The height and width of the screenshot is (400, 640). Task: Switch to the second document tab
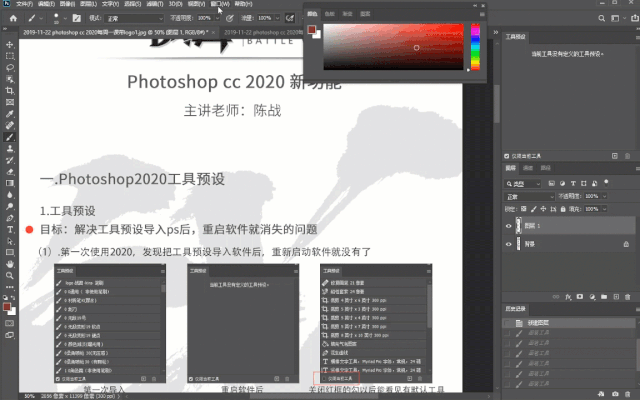pos(263,32)
